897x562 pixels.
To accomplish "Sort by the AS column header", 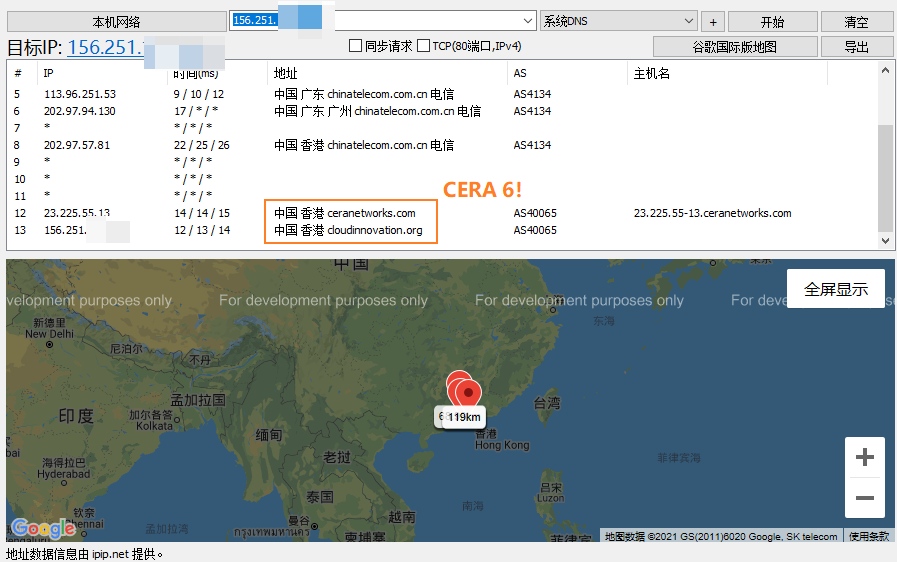I will point(520,73).
